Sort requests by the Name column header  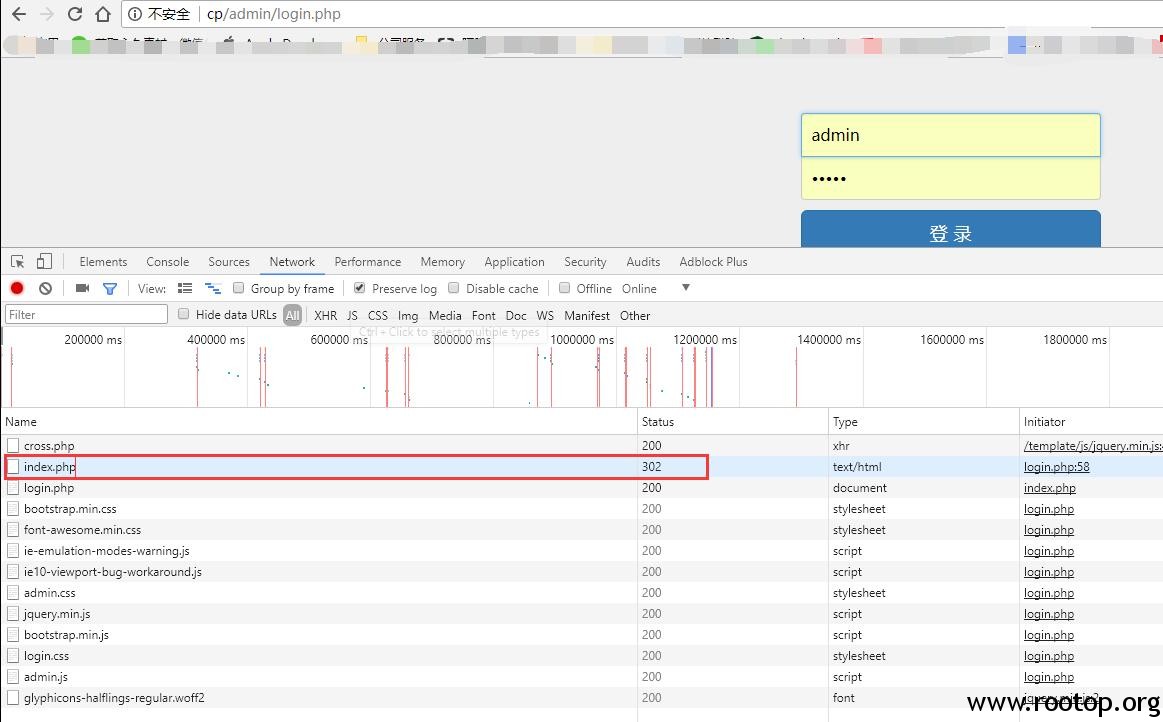tap(319, 421)
